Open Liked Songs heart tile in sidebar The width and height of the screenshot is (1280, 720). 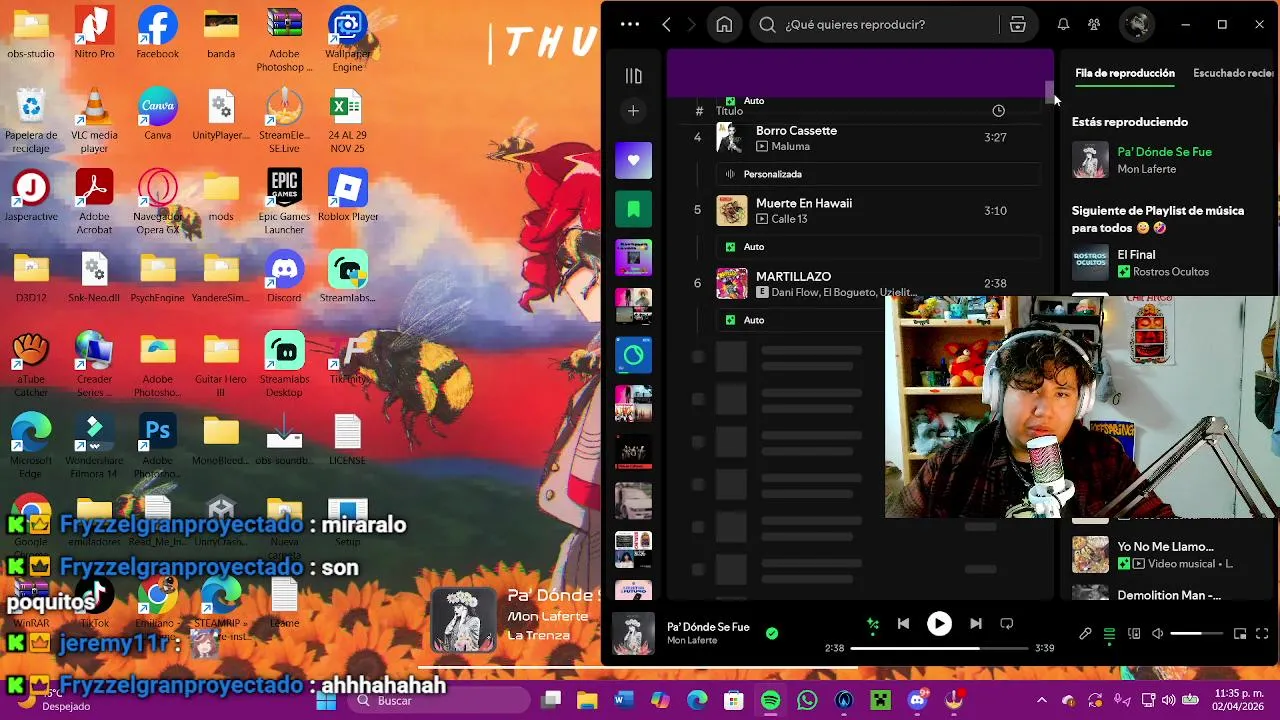coord(633,160)
